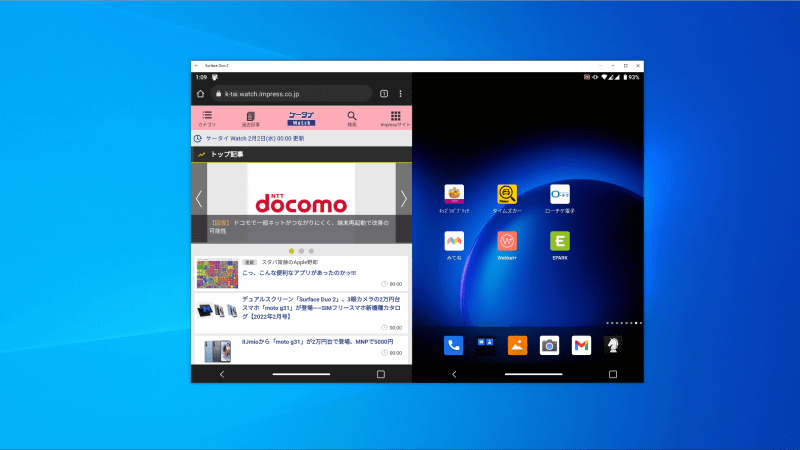Viewport: 800px width, 450px height.
Task: Show next carousel slide arrow
Action: [404, 199]
